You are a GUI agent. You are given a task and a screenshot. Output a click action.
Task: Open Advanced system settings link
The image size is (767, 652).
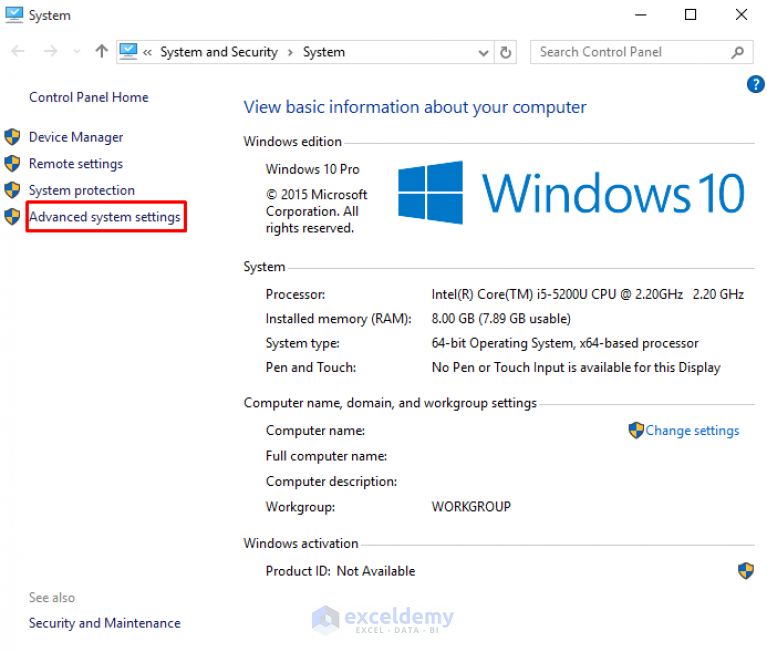(105, 217)
